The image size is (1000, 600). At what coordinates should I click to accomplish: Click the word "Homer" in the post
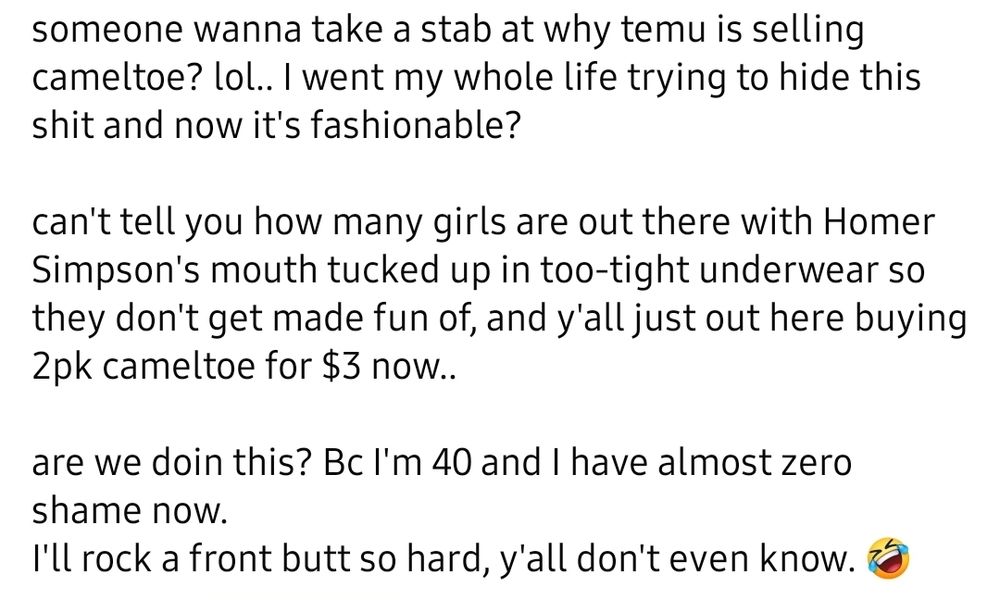pyautogui.click(x=879, y=223)
